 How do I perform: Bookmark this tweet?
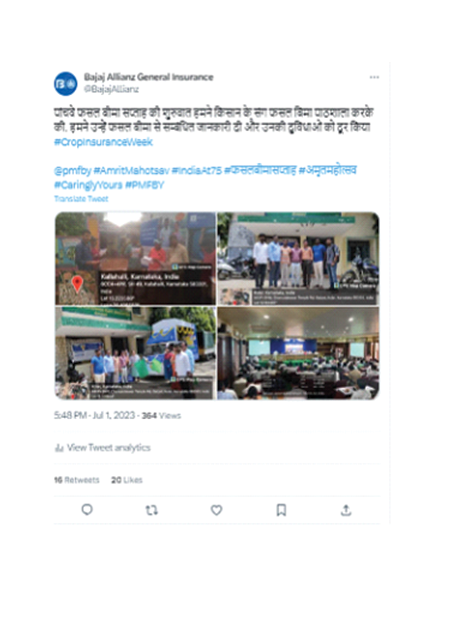281,510
